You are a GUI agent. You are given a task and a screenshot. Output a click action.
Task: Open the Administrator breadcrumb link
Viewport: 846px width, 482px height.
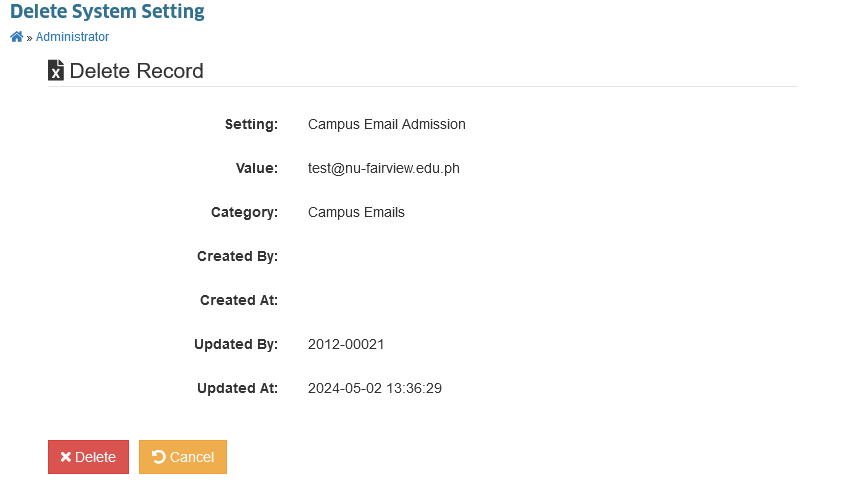click(x=72, y=37)
